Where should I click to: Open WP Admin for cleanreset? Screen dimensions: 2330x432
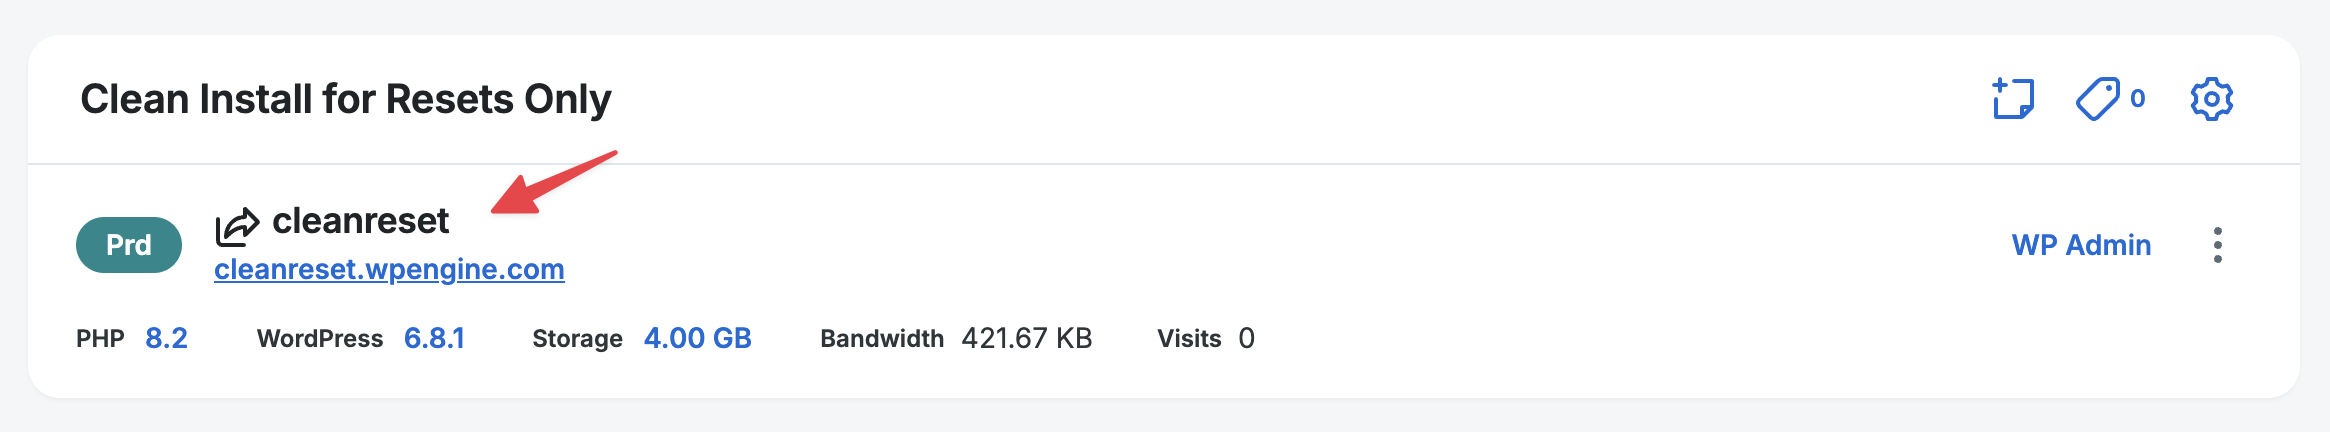point(2081,245)
